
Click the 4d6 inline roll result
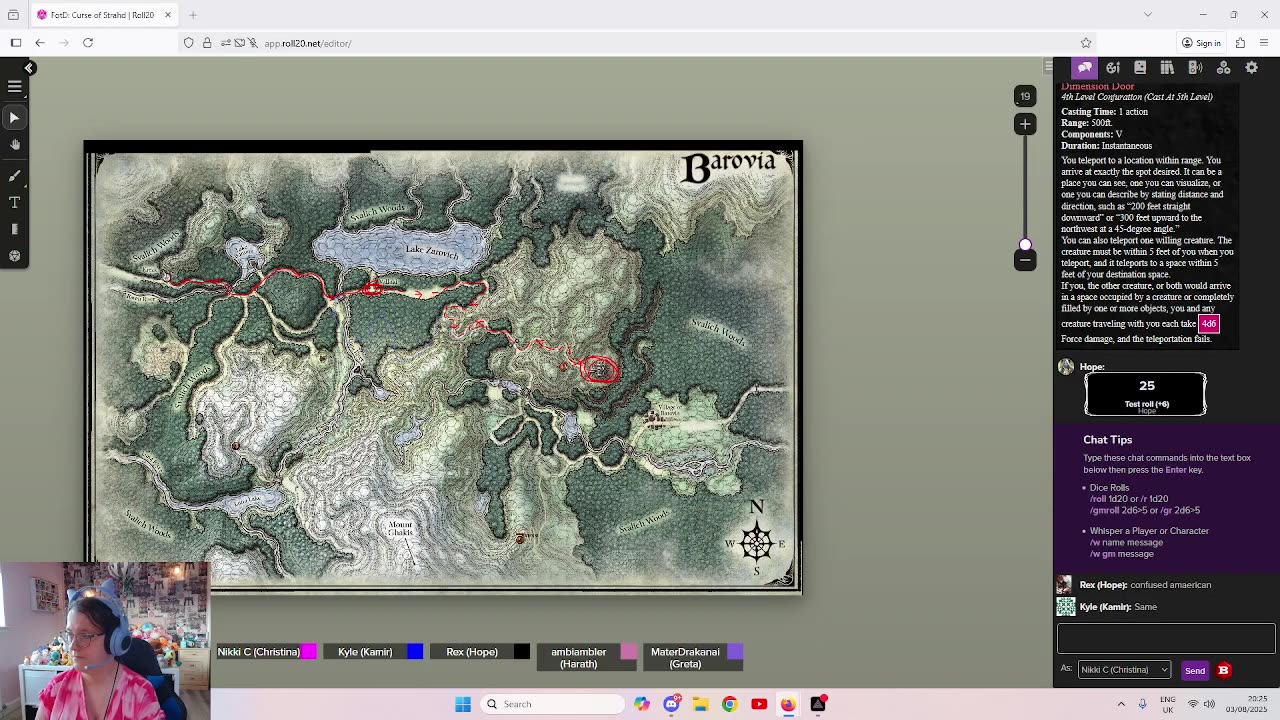[1208, 324]
